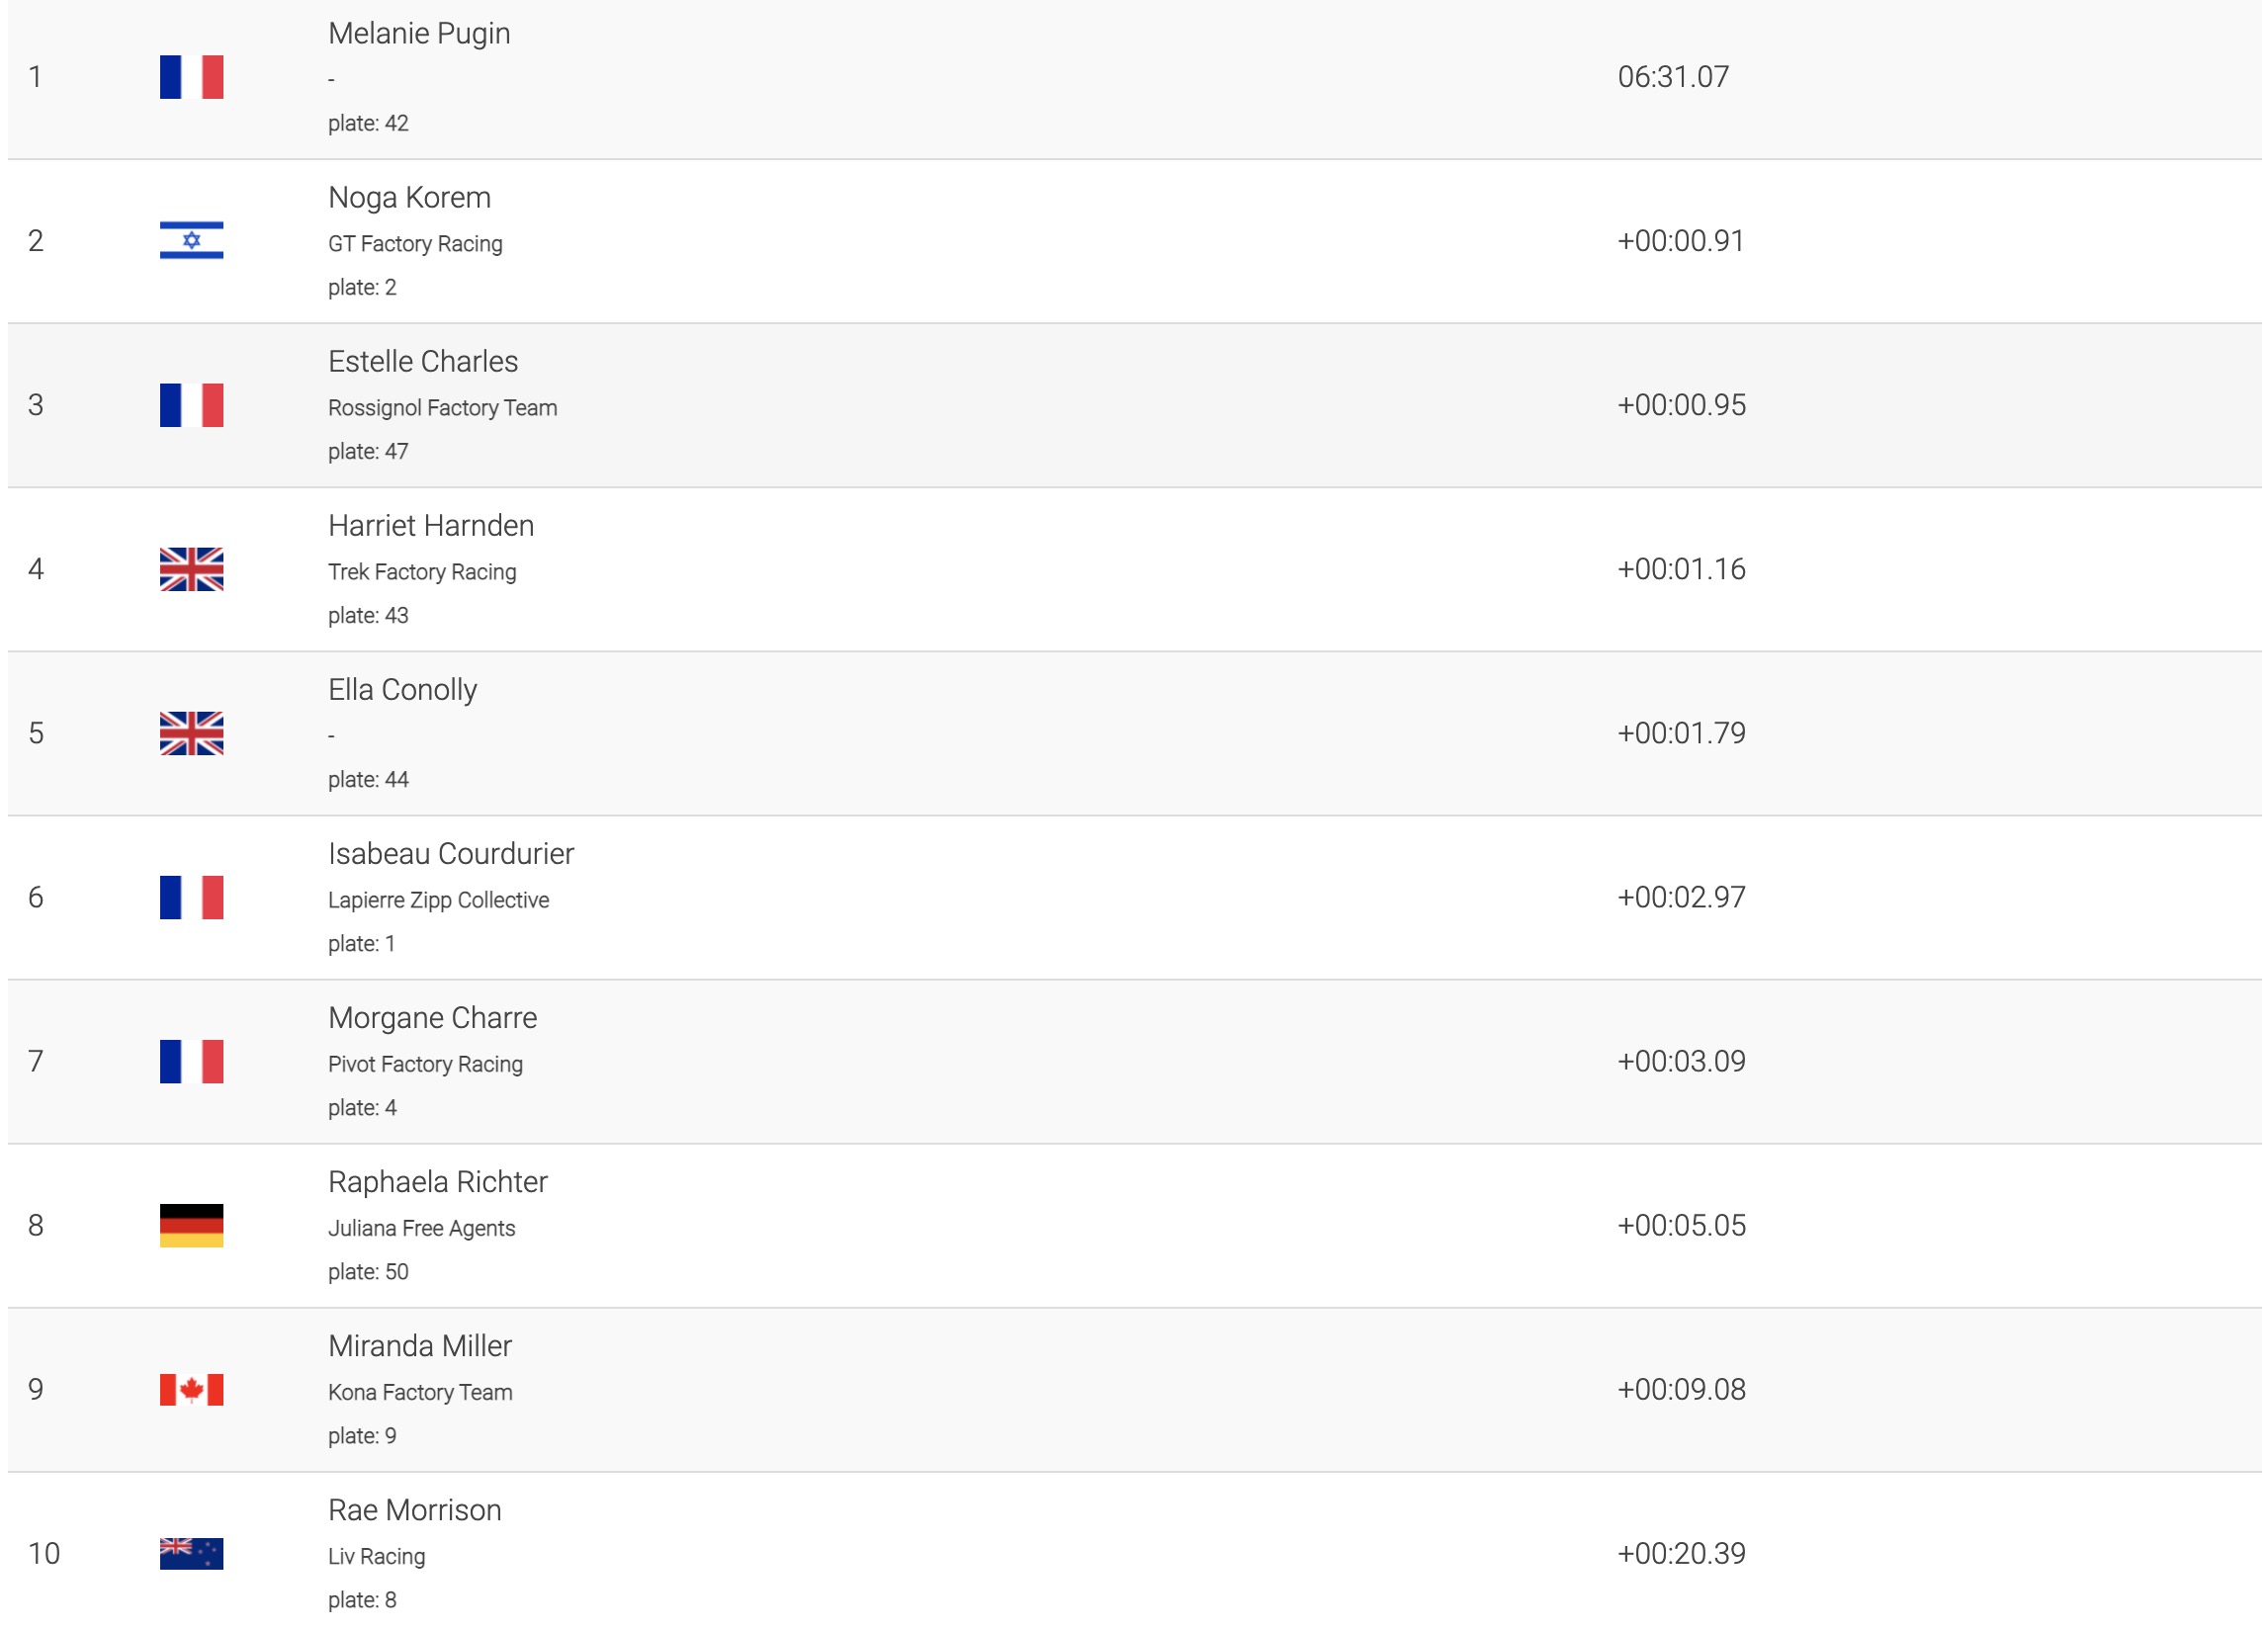Click the German flag beside Raphaela Richter

[x=191, y=1225]
